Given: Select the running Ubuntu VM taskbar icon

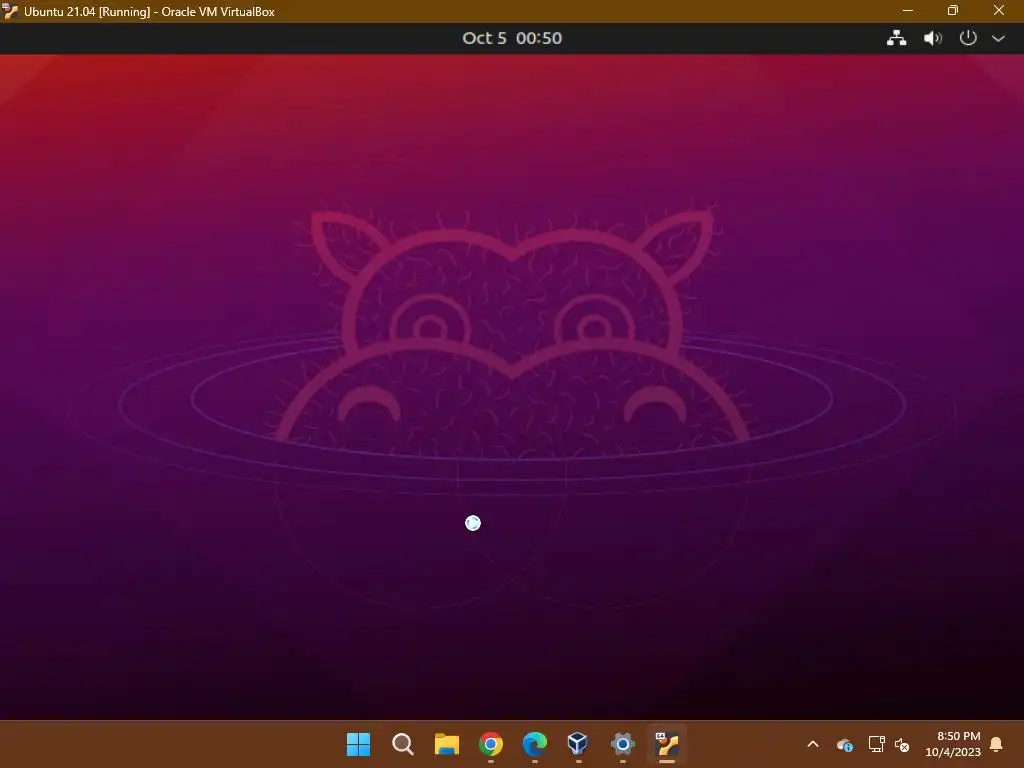Looking at the screenshot, I should pyautogui.click(x=667, y=744).
